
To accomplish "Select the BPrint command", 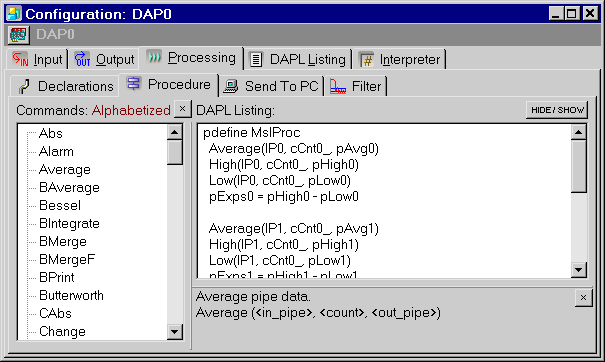I will [56, 277].
